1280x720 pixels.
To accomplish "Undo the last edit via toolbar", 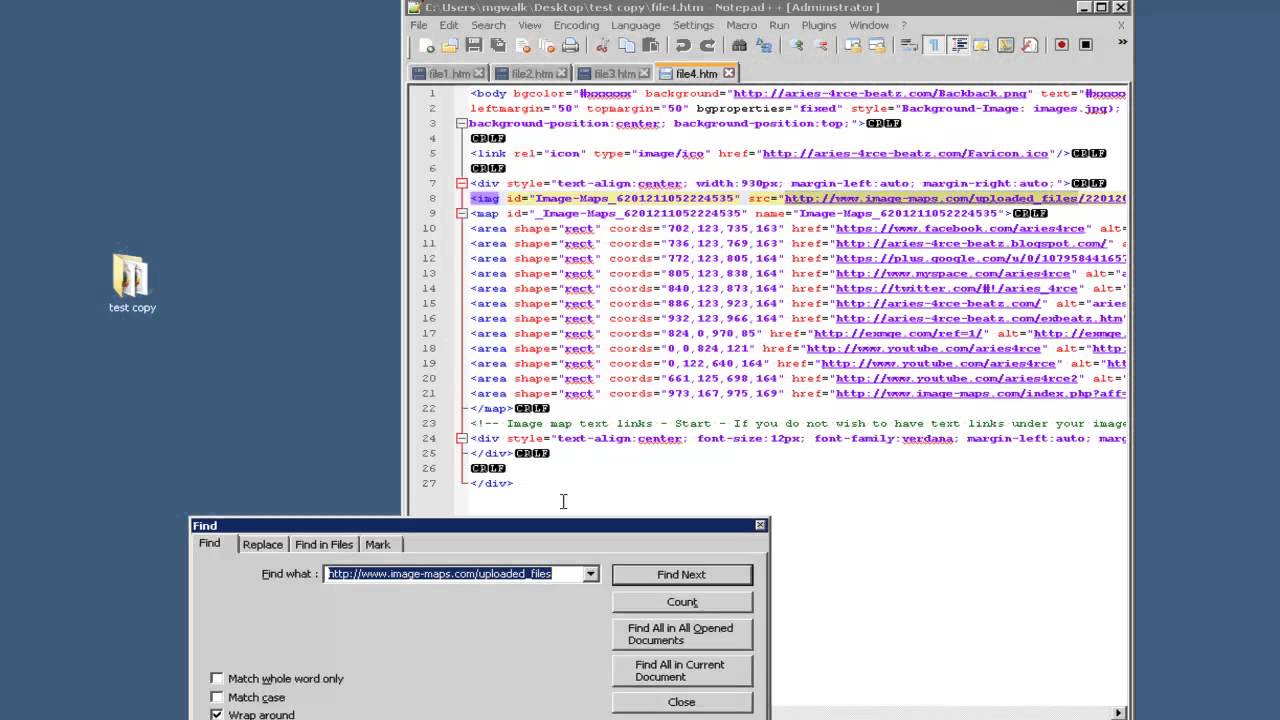I will 683,45.
